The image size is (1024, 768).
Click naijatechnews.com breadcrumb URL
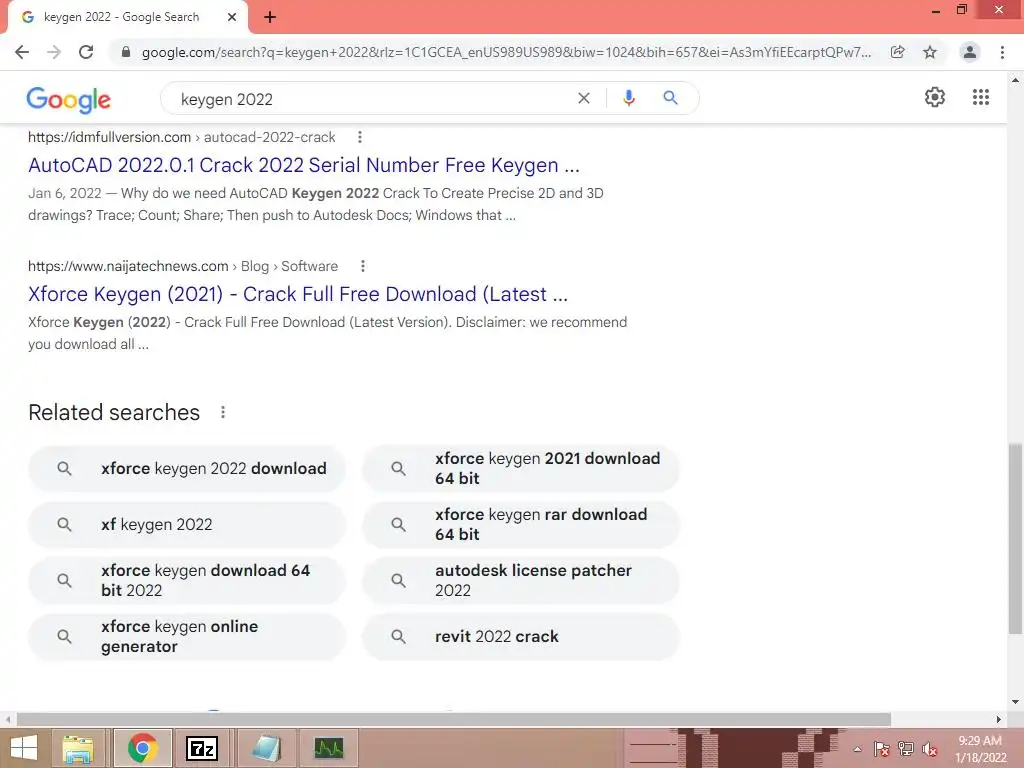pyautogui.click(x=183, y=266)
